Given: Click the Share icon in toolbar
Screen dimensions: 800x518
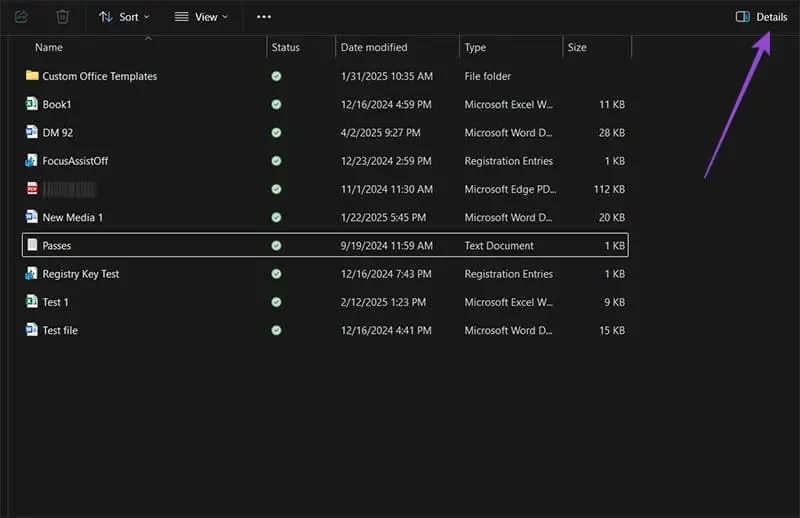Looking at the screenshot, I should pos(21,17).
